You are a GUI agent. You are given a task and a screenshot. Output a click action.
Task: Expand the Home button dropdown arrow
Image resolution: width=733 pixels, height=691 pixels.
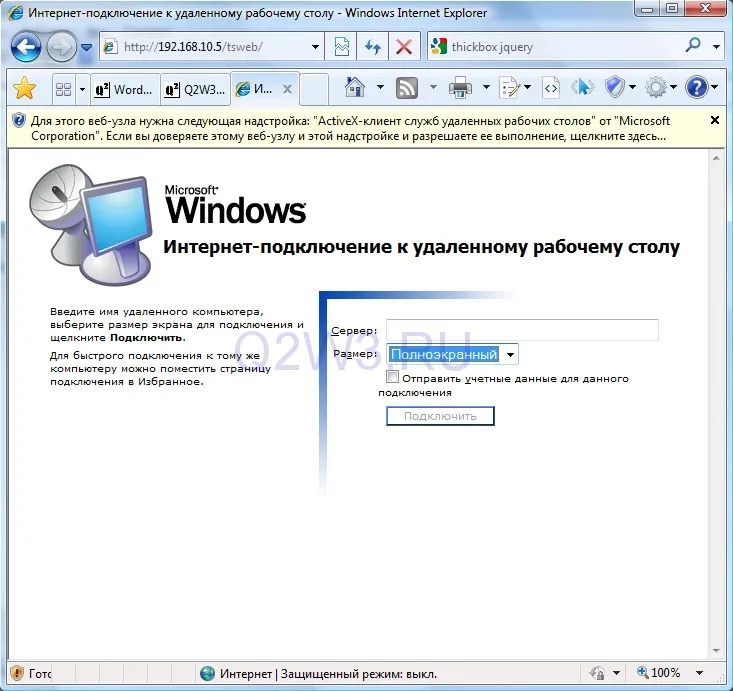[380, 87]
